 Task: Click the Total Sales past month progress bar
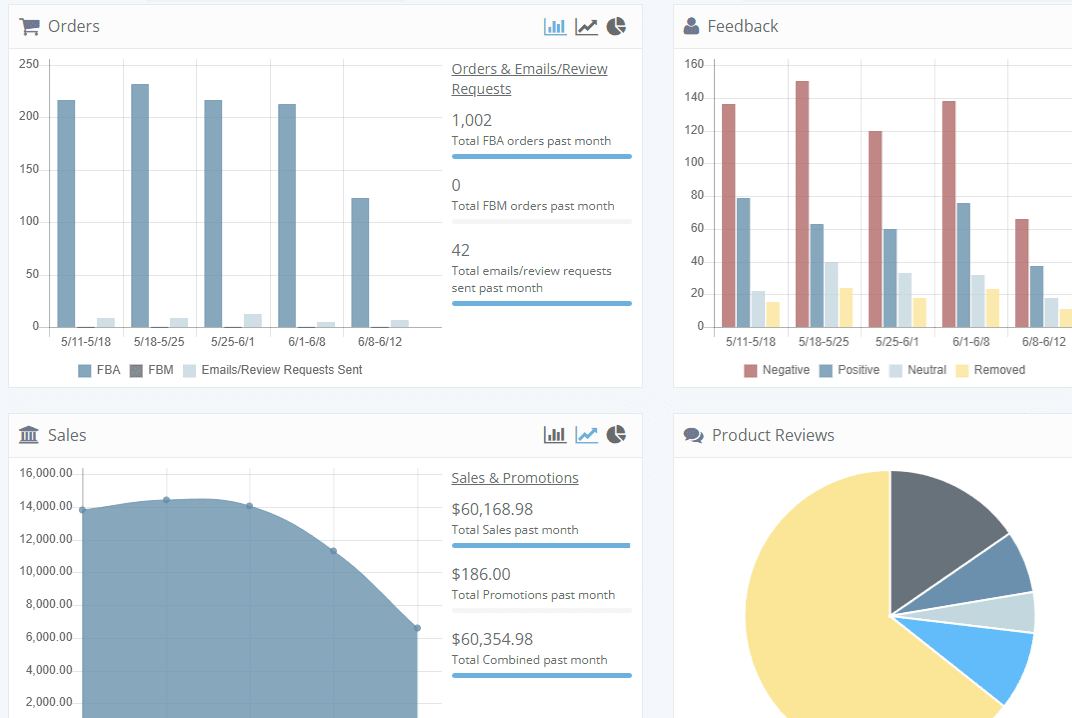[541, 546]
